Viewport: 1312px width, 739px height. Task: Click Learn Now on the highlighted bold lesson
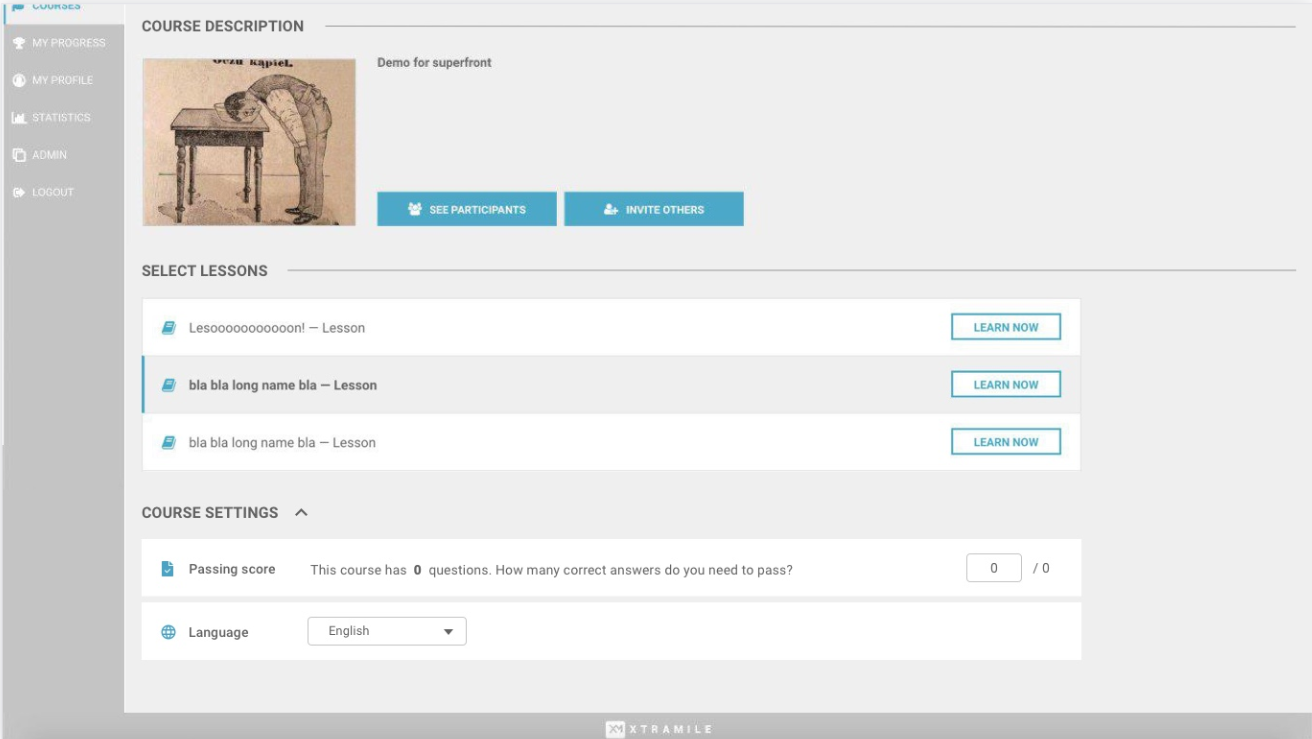click(x=1006, y=384)
